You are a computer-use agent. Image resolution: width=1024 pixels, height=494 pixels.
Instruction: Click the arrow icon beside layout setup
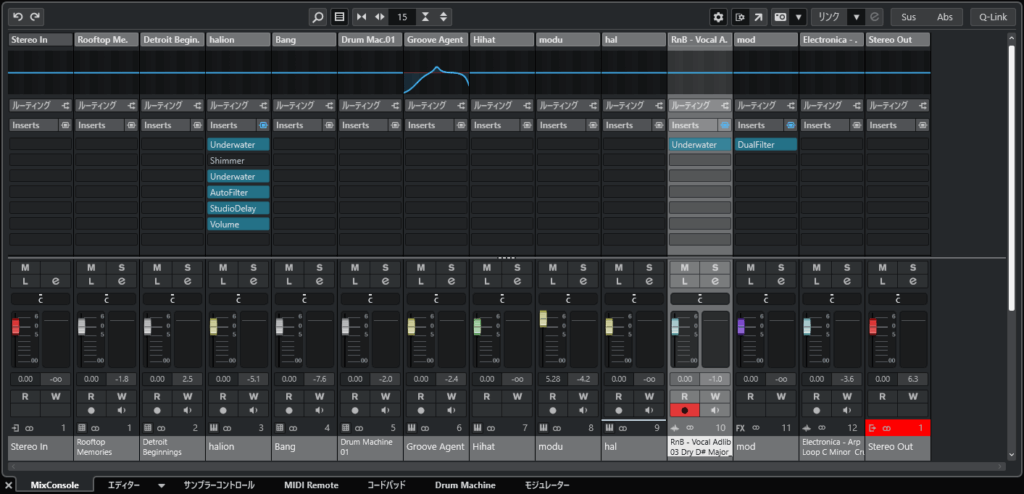[x=758, y=17]
